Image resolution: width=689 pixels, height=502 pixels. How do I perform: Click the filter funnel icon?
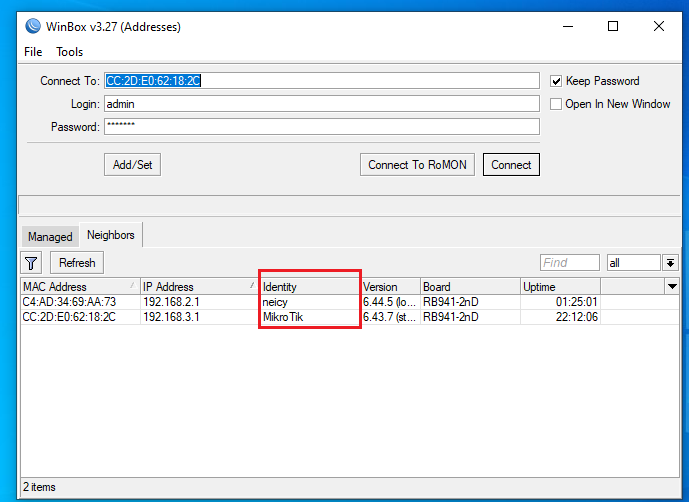pos(31,263)
